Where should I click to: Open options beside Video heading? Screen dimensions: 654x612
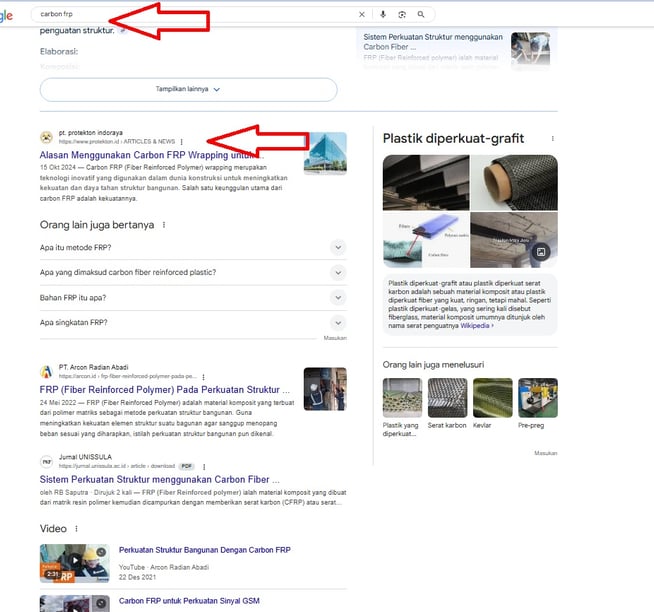coord(76,529)
